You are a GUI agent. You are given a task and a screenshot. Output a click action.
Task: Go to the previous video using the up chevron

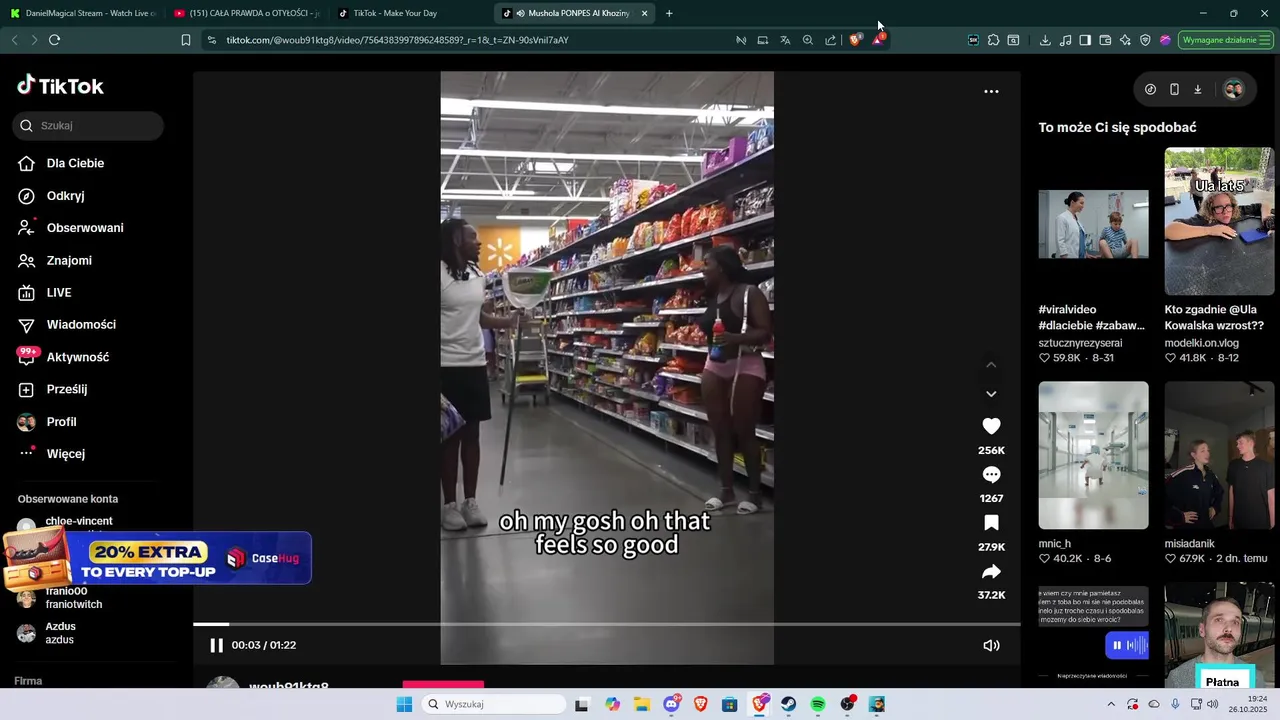click(x=991, y=364)
